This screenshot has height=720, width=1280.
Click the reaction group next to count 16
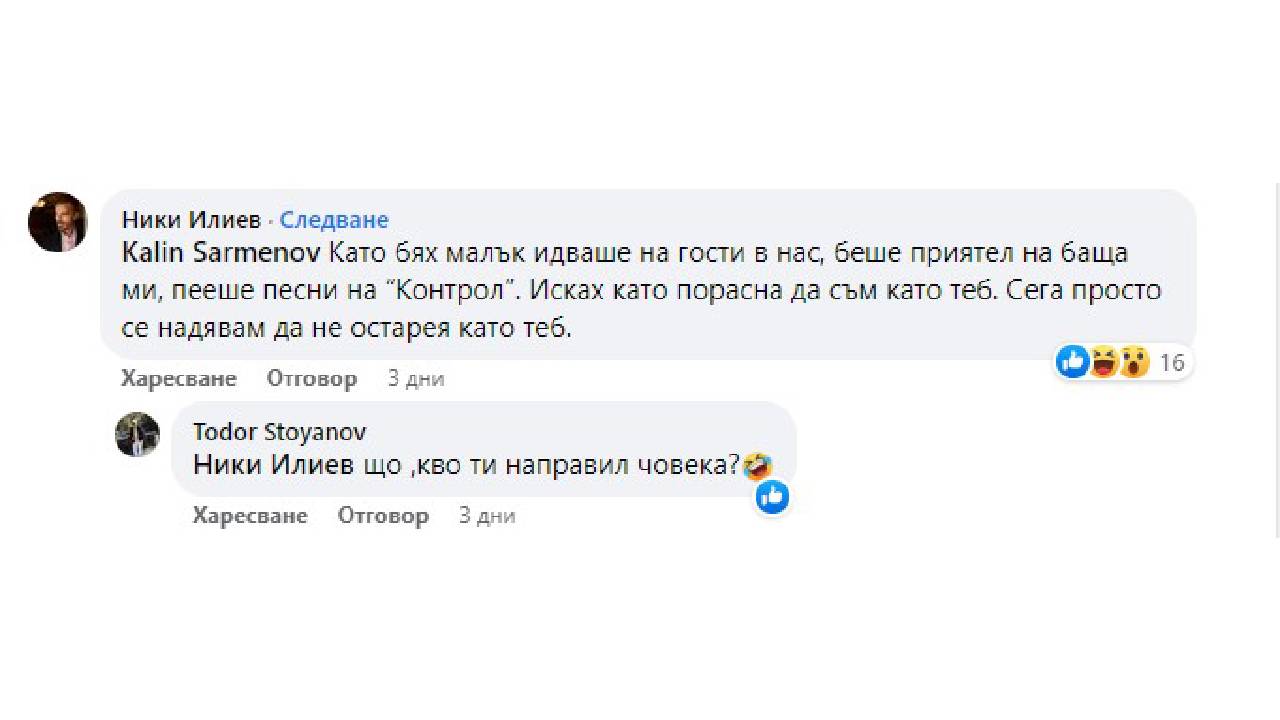1102,362
